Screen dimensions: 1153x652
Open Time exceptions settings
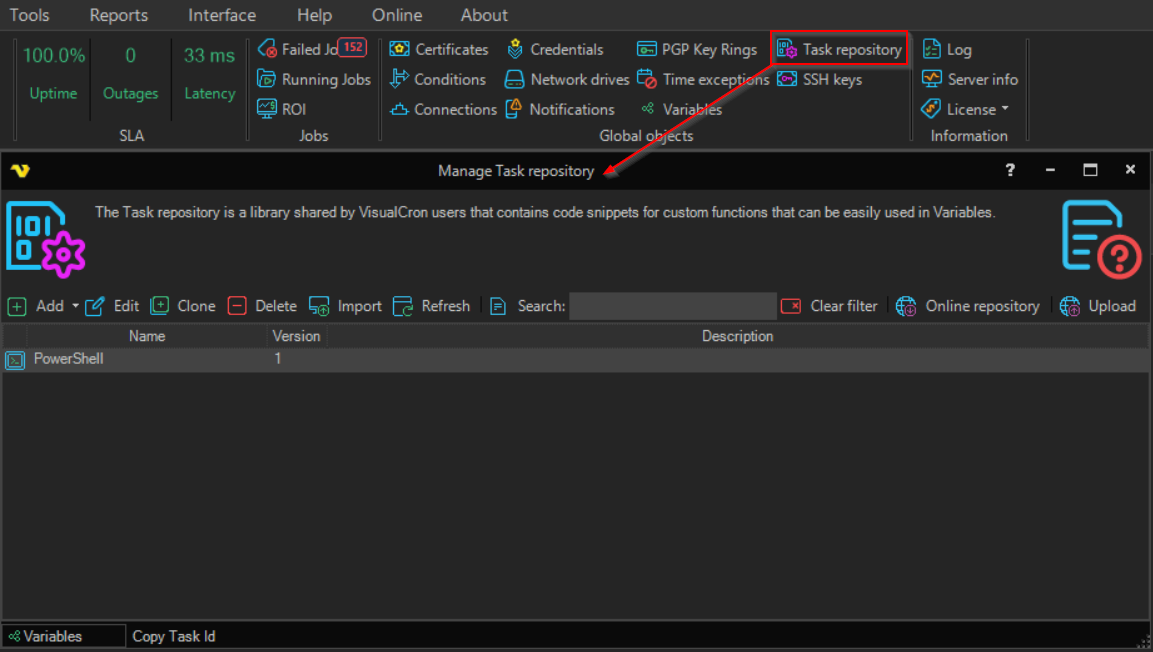[703, 79]
